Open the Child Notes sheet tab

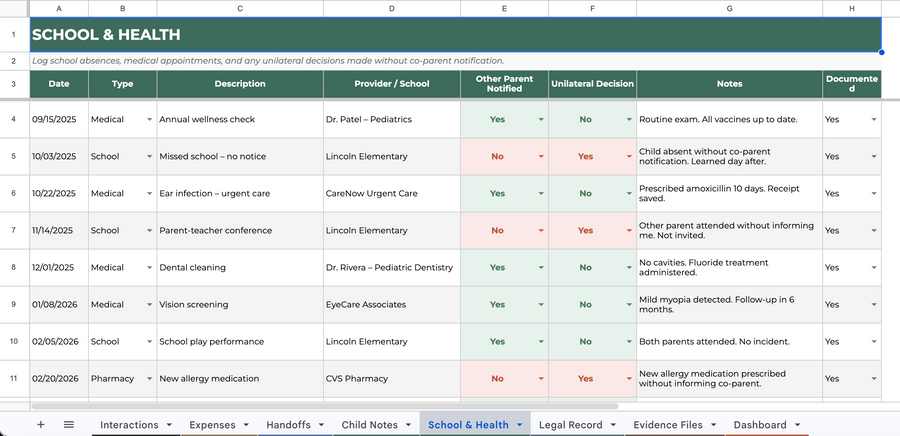[370, 425]
